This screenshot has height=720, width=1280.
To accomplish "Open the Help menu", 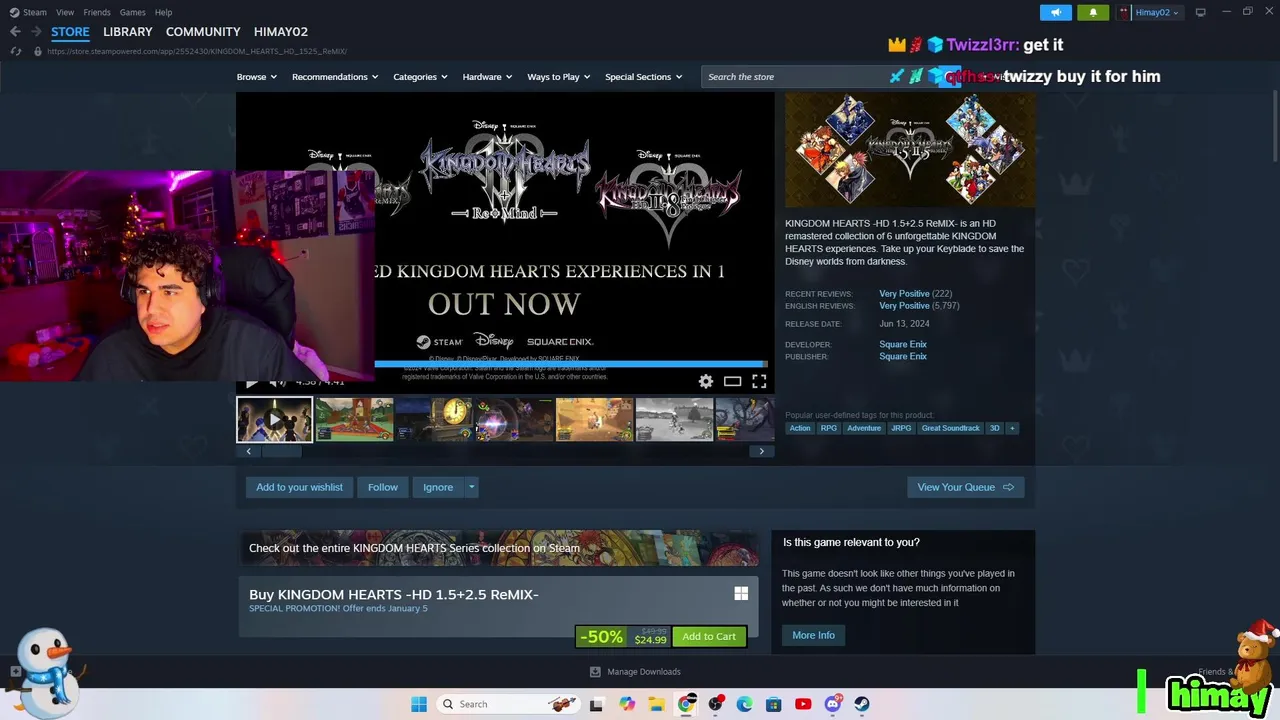I will (163, 12).
